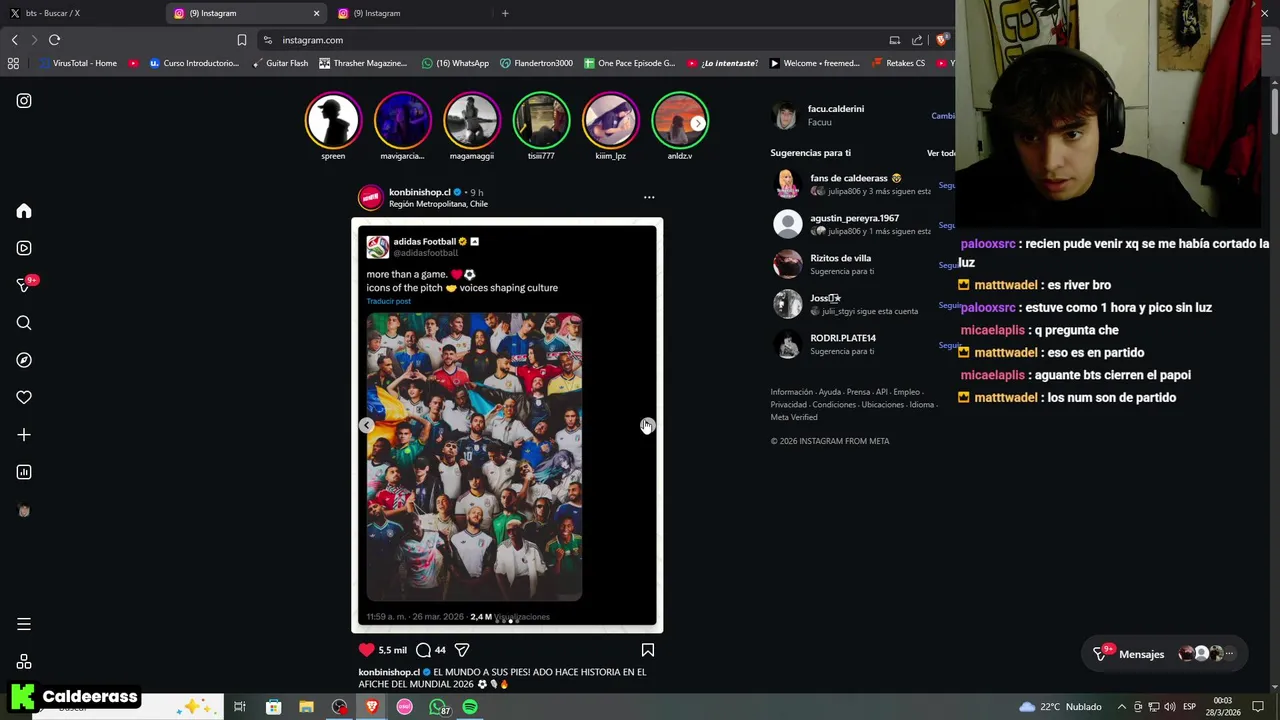Screen dimensions: 1280x720
Task: Open the dashboard chart icon in sidebar
Action: [x=24, y=472]
